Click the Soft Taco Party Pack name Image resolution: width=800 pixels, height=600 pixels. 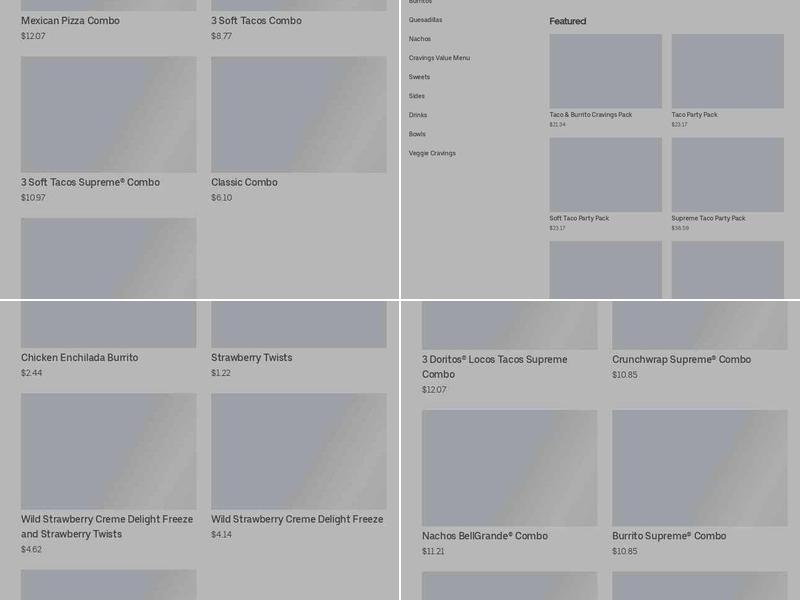pyautogui.click(x=579, y=218)
